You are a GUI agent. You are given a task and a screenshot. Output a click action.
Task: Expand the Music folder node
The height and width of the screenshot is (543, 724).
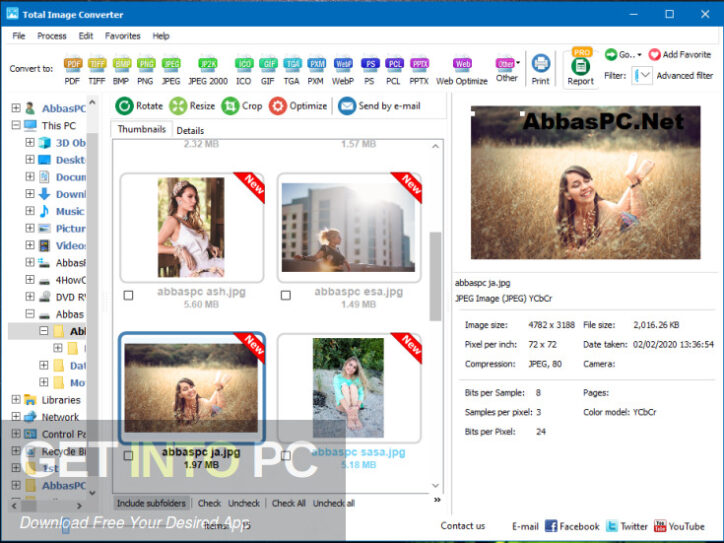(x=30, y=211)
